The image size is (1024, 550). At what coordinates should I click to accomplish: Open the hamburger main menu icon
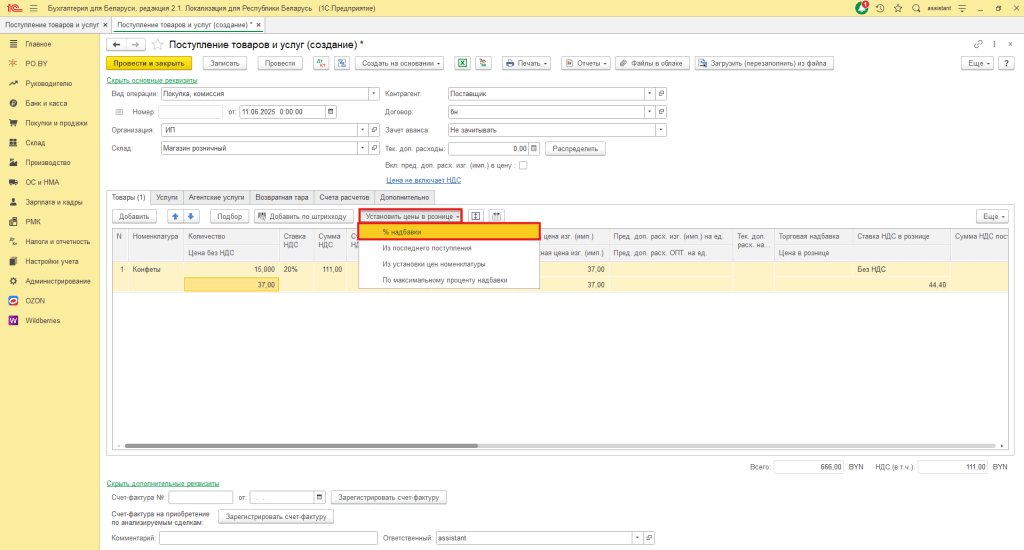tap(33, 8)
